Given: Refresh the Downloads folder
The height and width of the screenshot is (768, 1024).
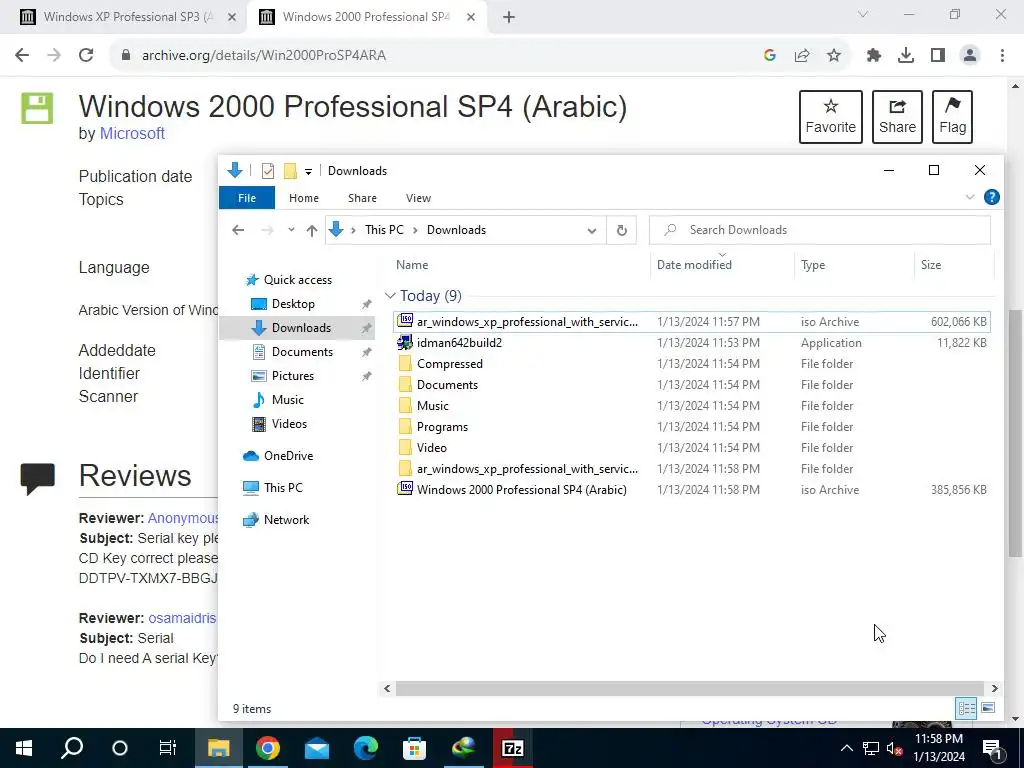Looking at the screenshot, I should pos(622,230).
